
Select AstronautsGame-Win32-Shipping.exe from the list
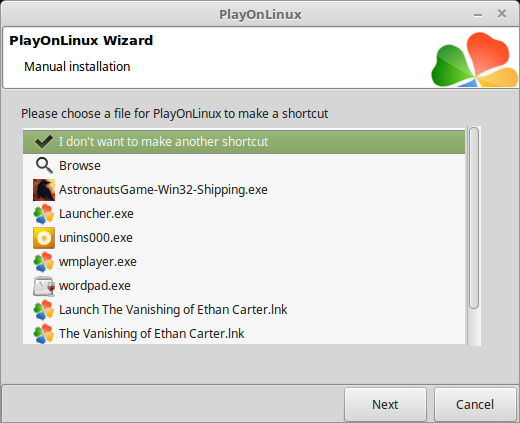tap(244, 190)
